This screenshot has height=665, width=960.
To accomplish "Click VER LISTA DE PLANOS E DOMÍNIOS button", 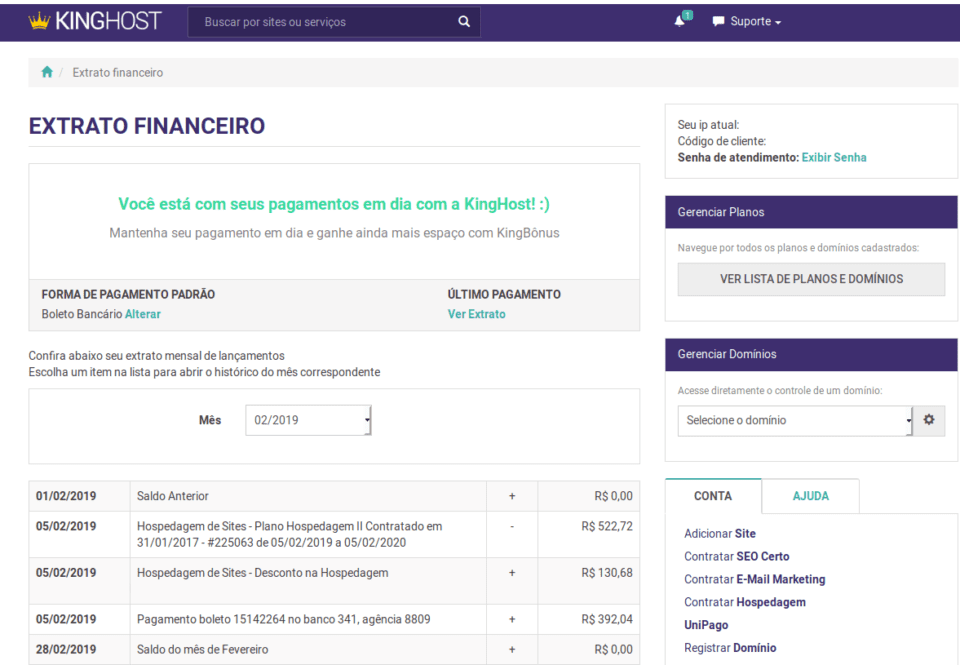I will [811, 279].
